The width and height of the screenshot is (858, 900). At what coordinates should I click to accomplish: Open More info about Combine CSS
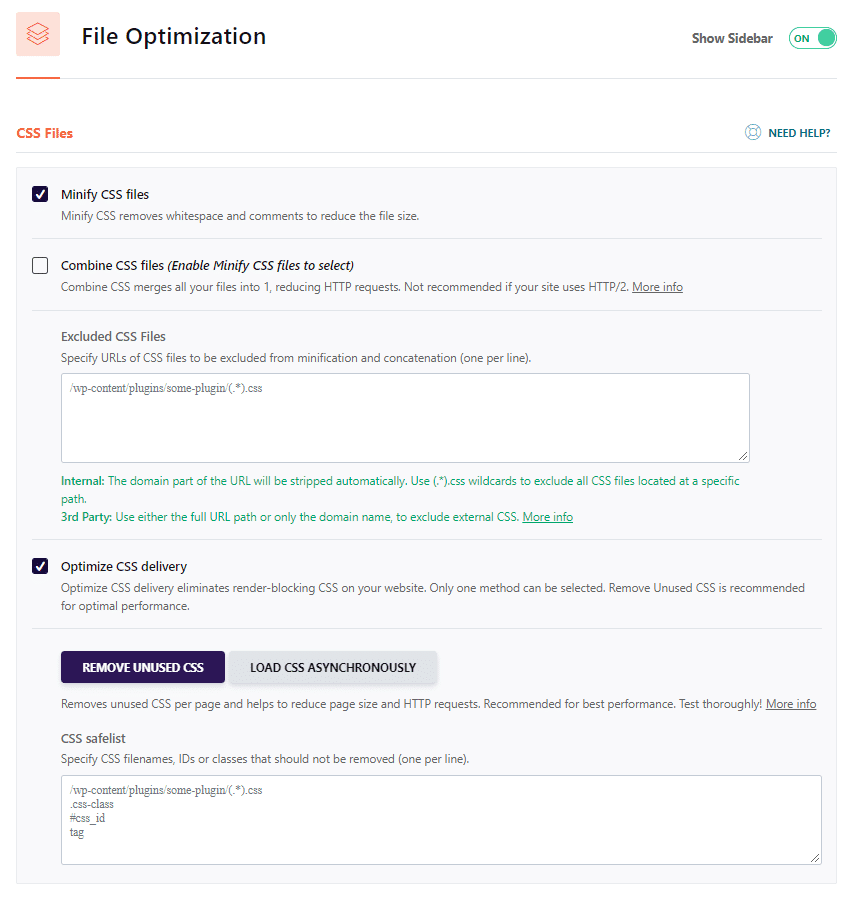coord(657,286)
